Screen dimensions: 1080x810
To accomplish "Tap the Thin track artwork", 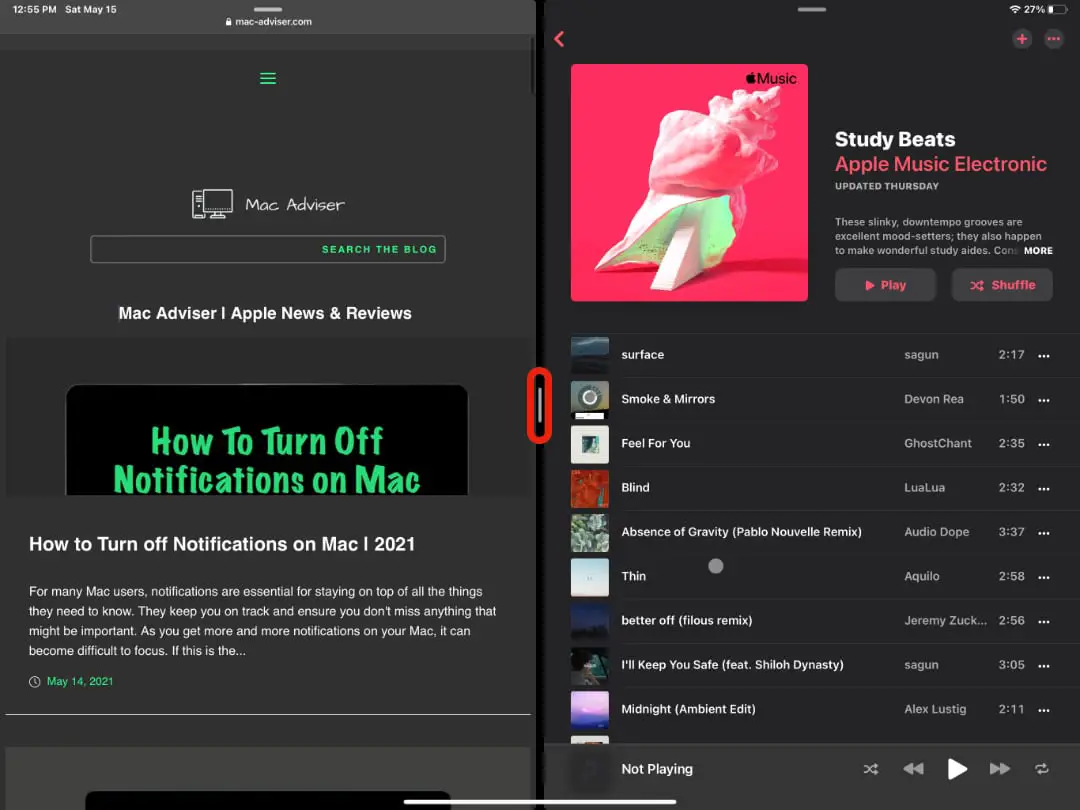I will coord(590,577).
